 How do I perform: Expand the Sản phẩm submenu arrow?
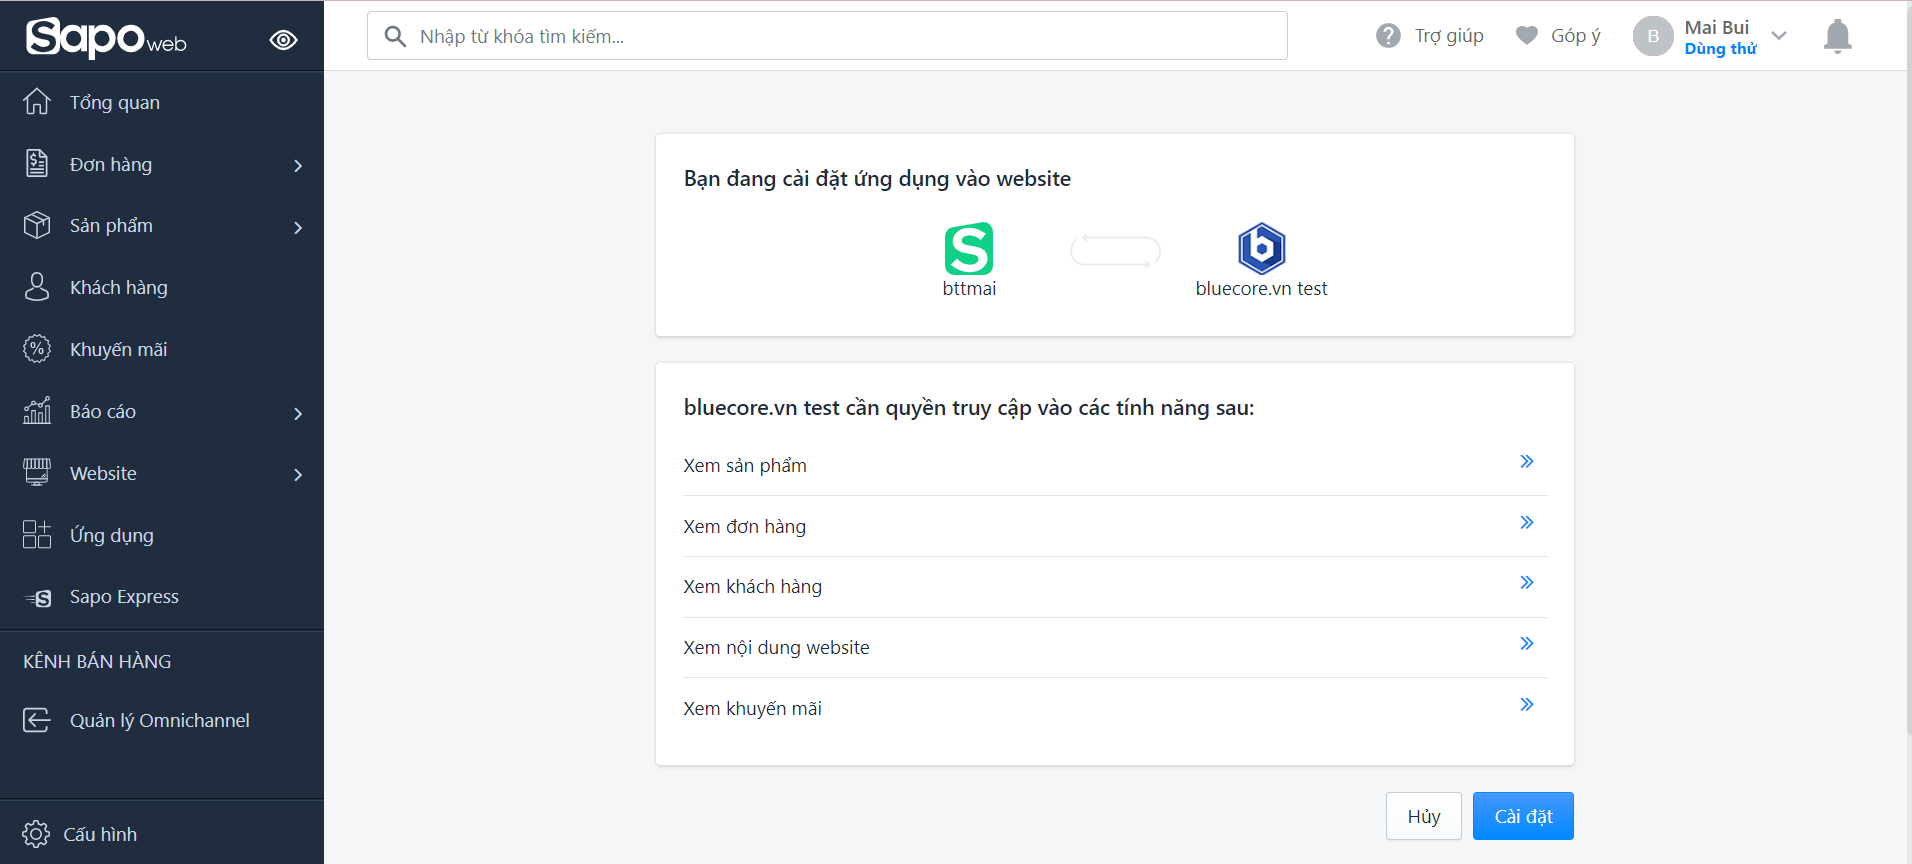click(x=298, y=228)
